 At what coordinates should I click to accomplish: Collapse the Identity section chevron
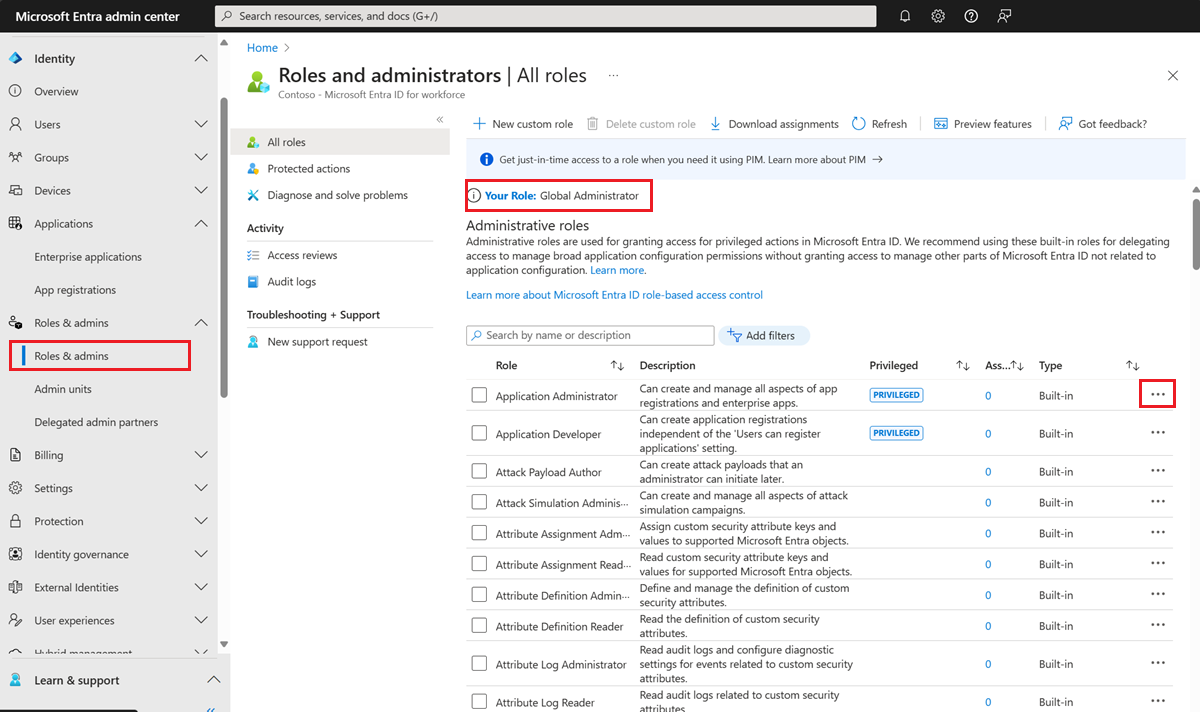pyautogui.click(x=201, y=58)
